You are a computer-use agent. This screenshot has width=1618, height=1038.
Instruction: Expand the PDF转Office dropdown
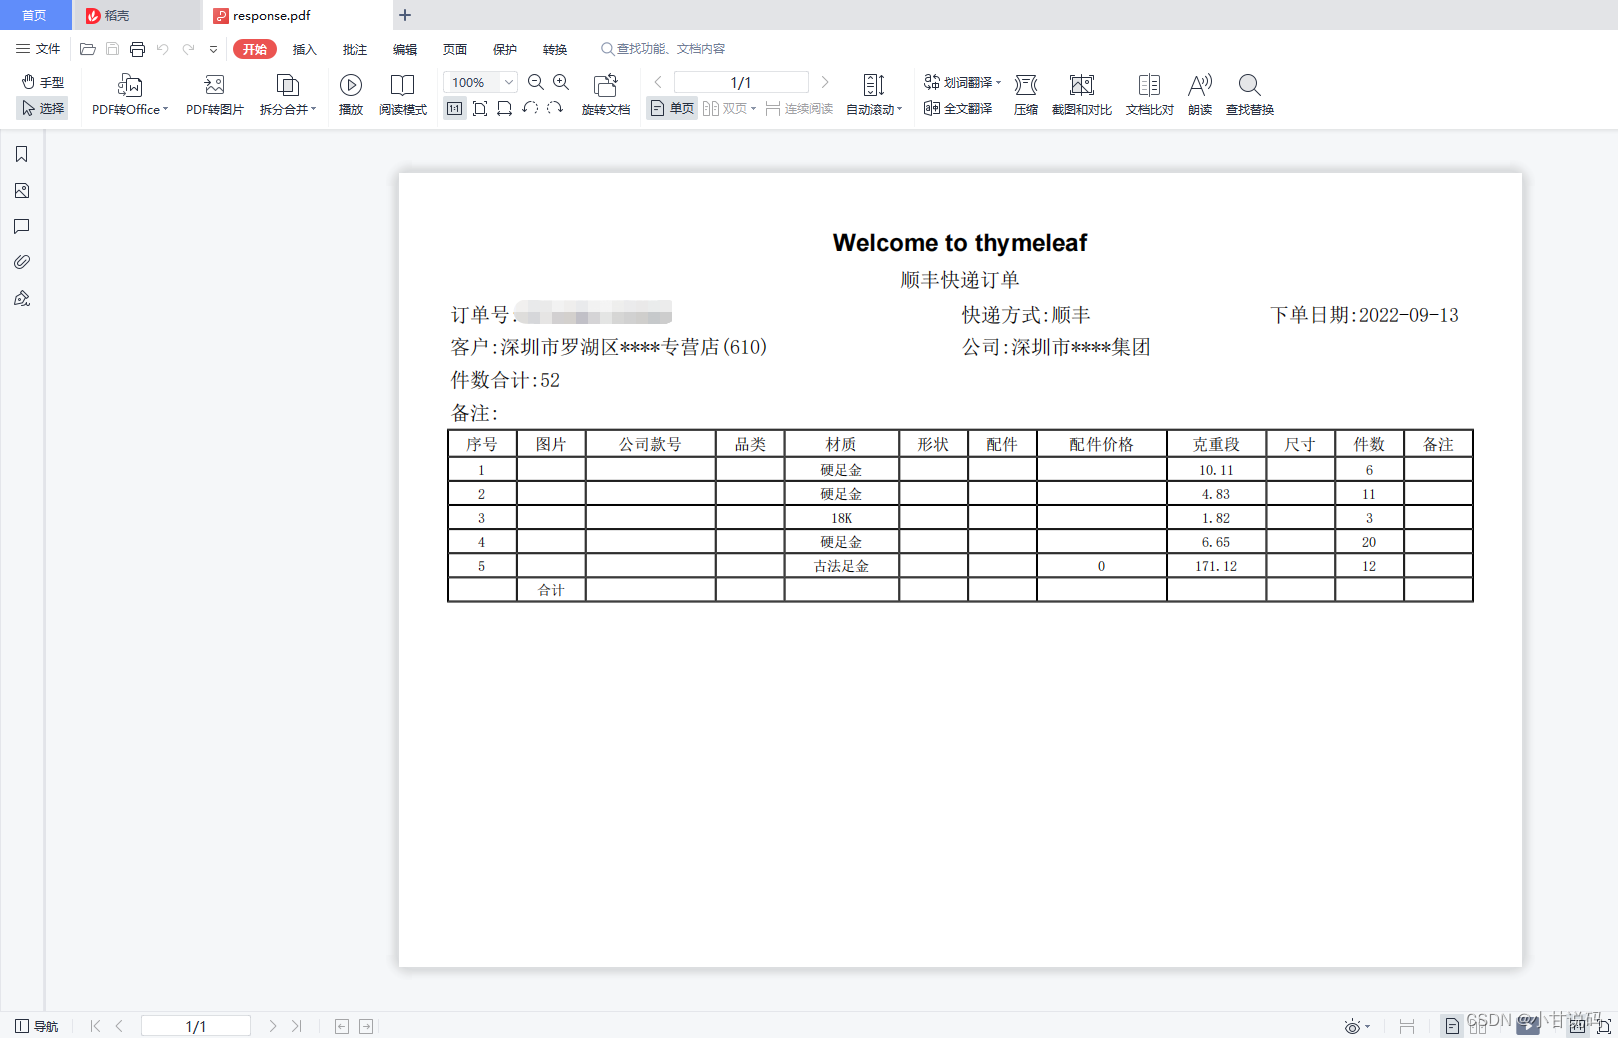[165, 110]
